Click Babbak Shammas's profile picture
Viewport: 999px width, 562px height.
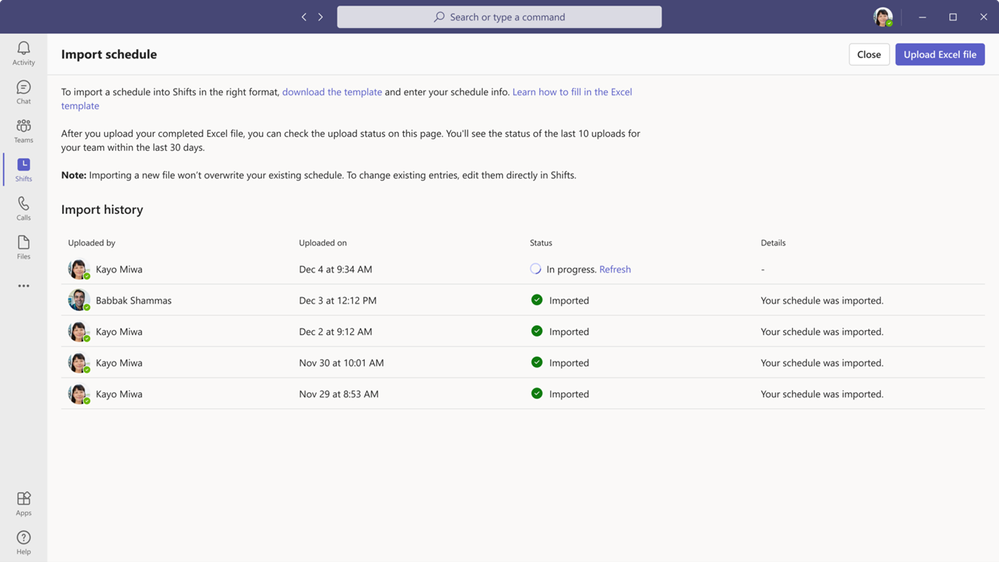point(78,300)
